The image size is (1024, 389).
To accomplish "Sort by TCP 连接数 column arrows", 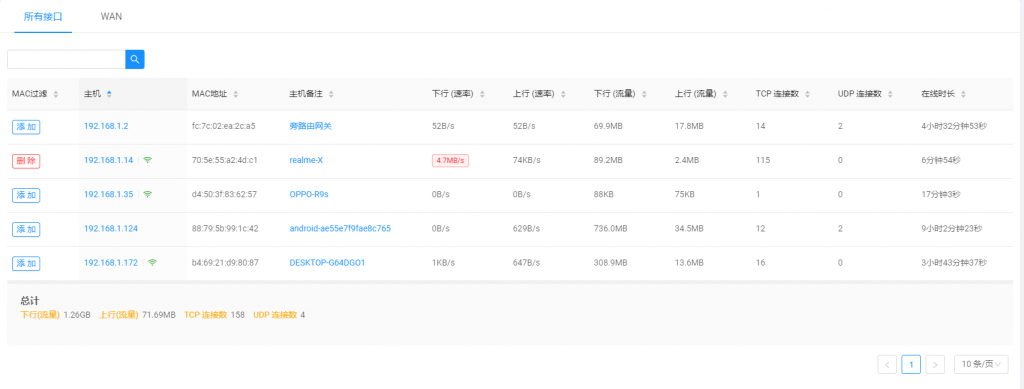I will click(x=807, y=95).
